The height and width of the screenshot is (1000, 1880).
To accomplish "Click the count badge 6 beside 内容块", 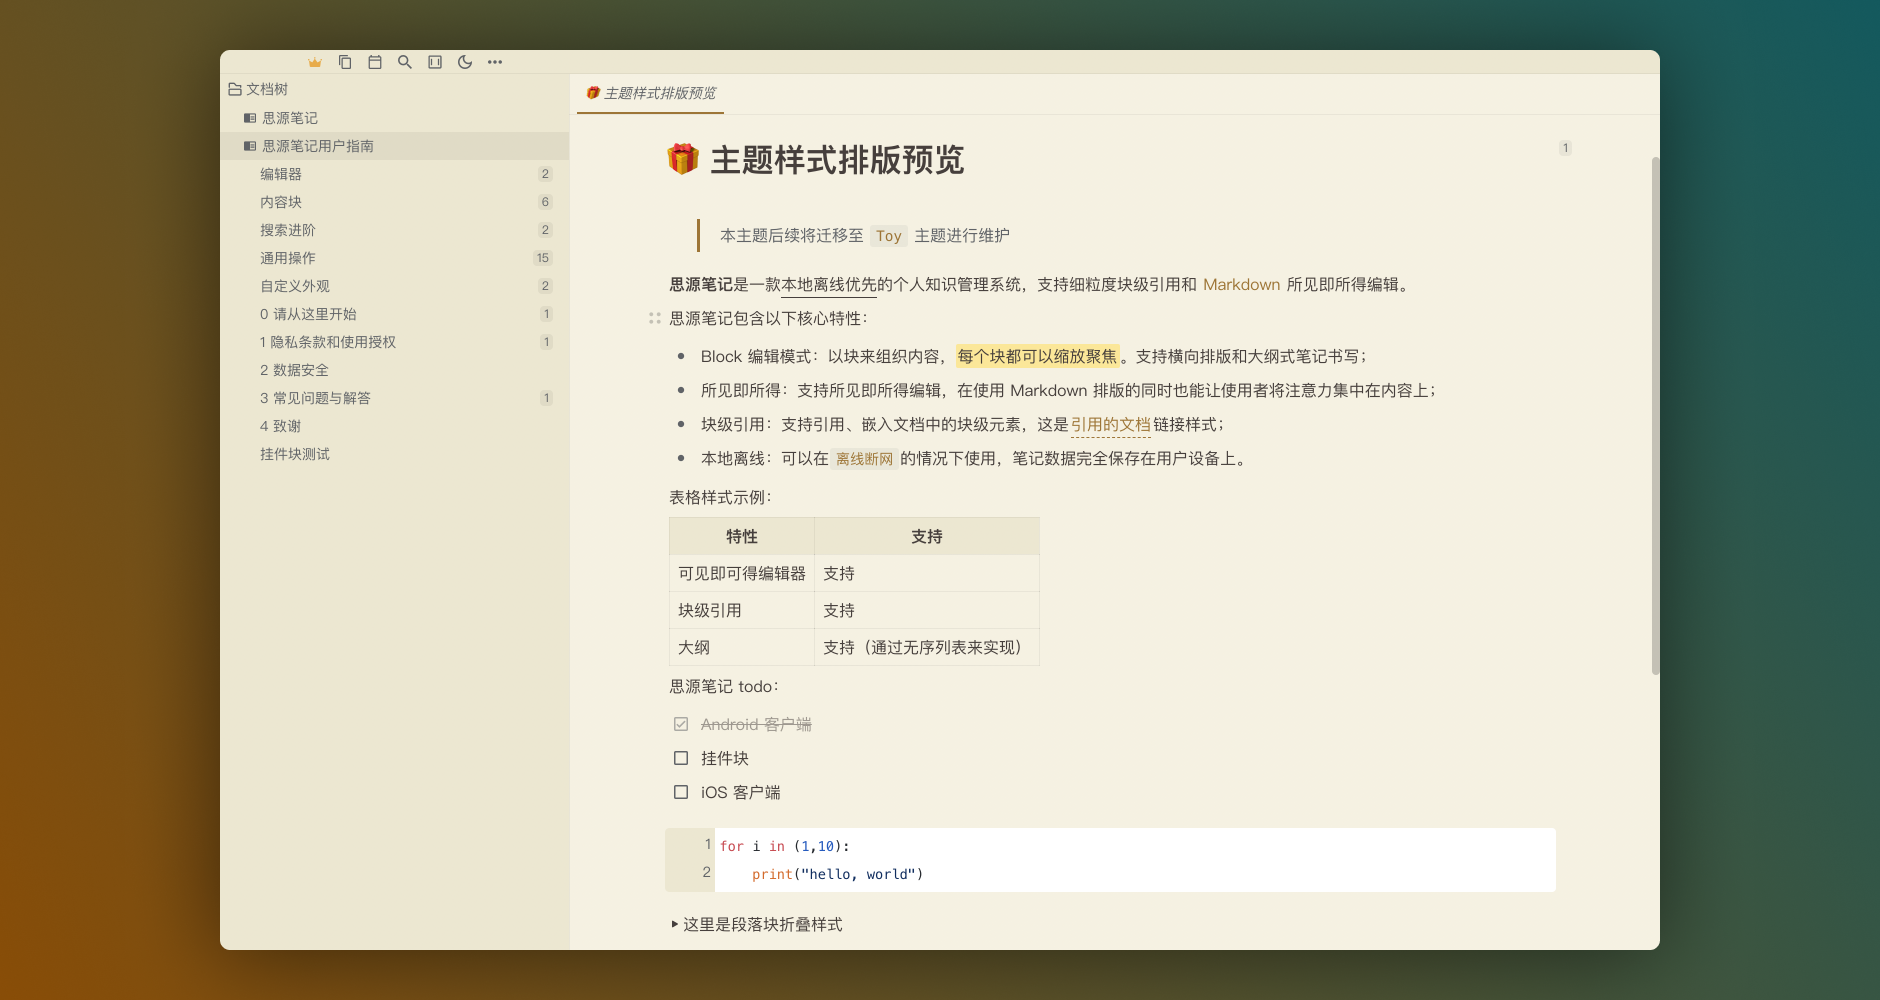I will 545,202.
